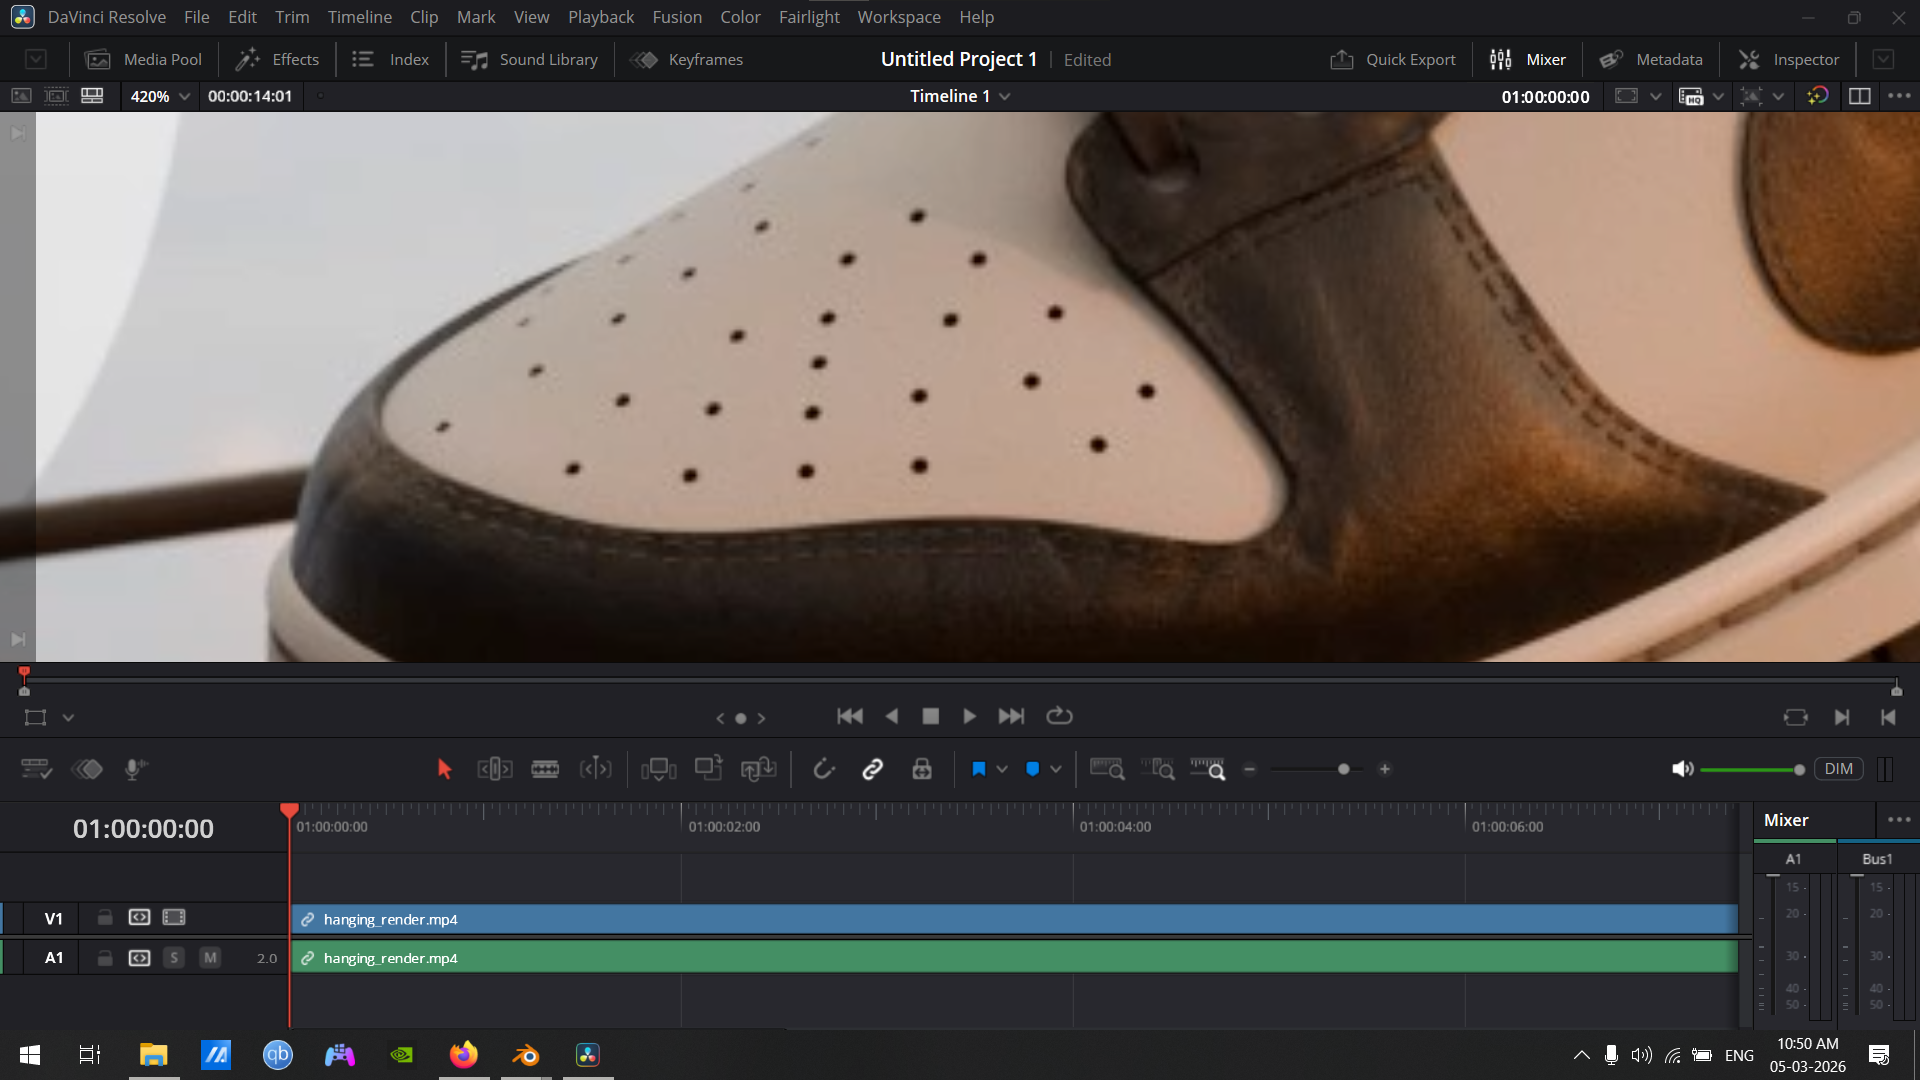Open the Color menu
This screenshot has width=1920, height=1080.
(740, 17)
